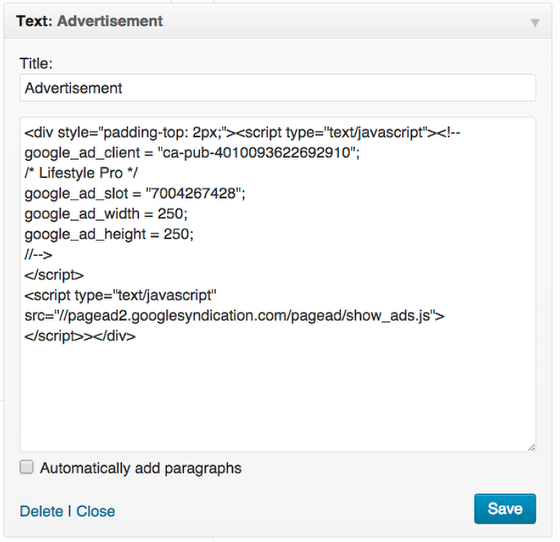Collapse the Text: Advertisement widget arrow

535,23
